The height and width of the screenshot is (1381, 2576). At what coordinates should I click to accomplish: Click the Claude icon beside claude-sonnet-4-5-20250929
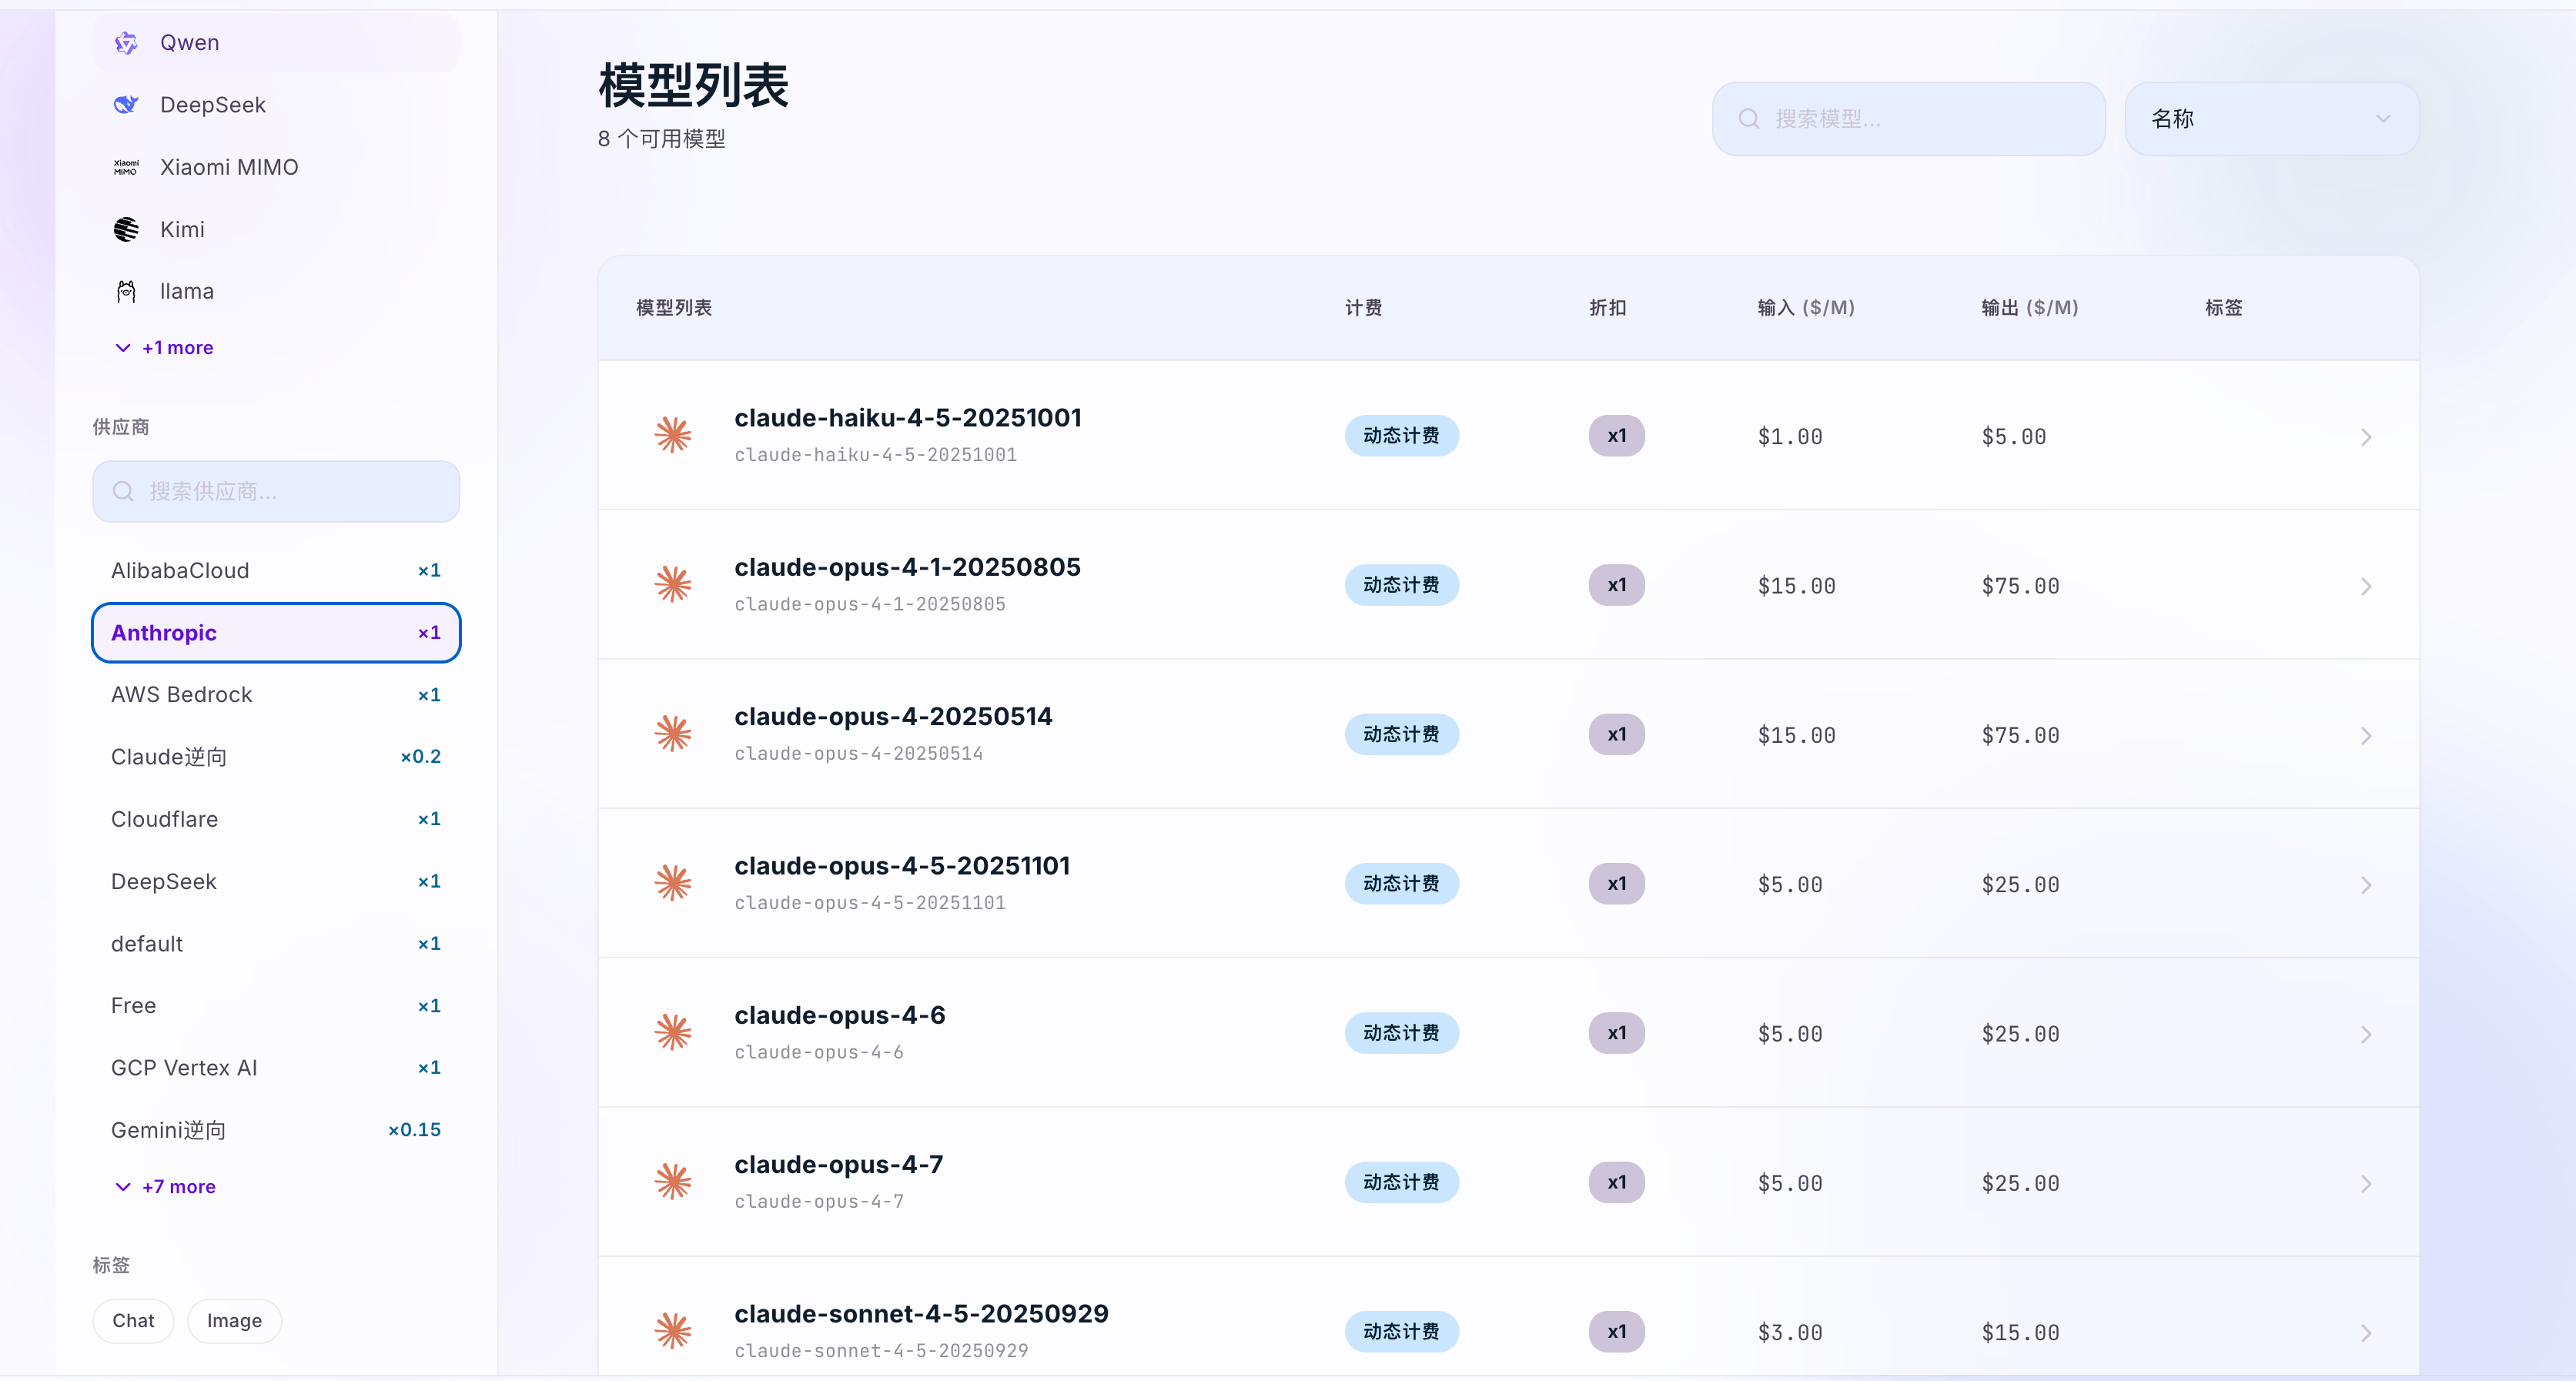pyautogui.click(x=673, y=1331)
